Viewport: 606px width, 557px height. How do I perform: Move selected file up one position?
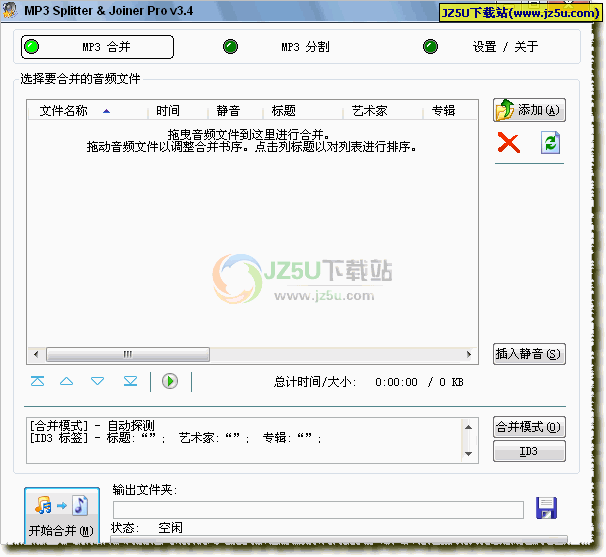click(x=66, y=382)
